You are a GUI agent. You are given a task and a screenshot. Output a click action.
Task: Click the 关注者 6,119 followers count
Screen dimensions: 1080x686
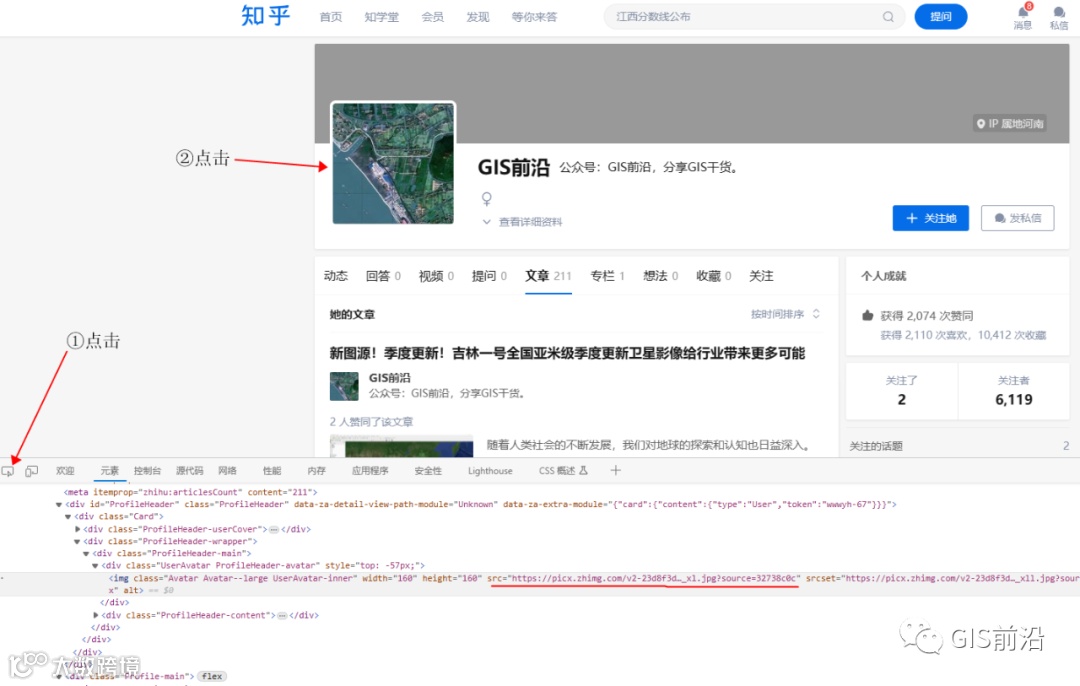coord(1013,391)
